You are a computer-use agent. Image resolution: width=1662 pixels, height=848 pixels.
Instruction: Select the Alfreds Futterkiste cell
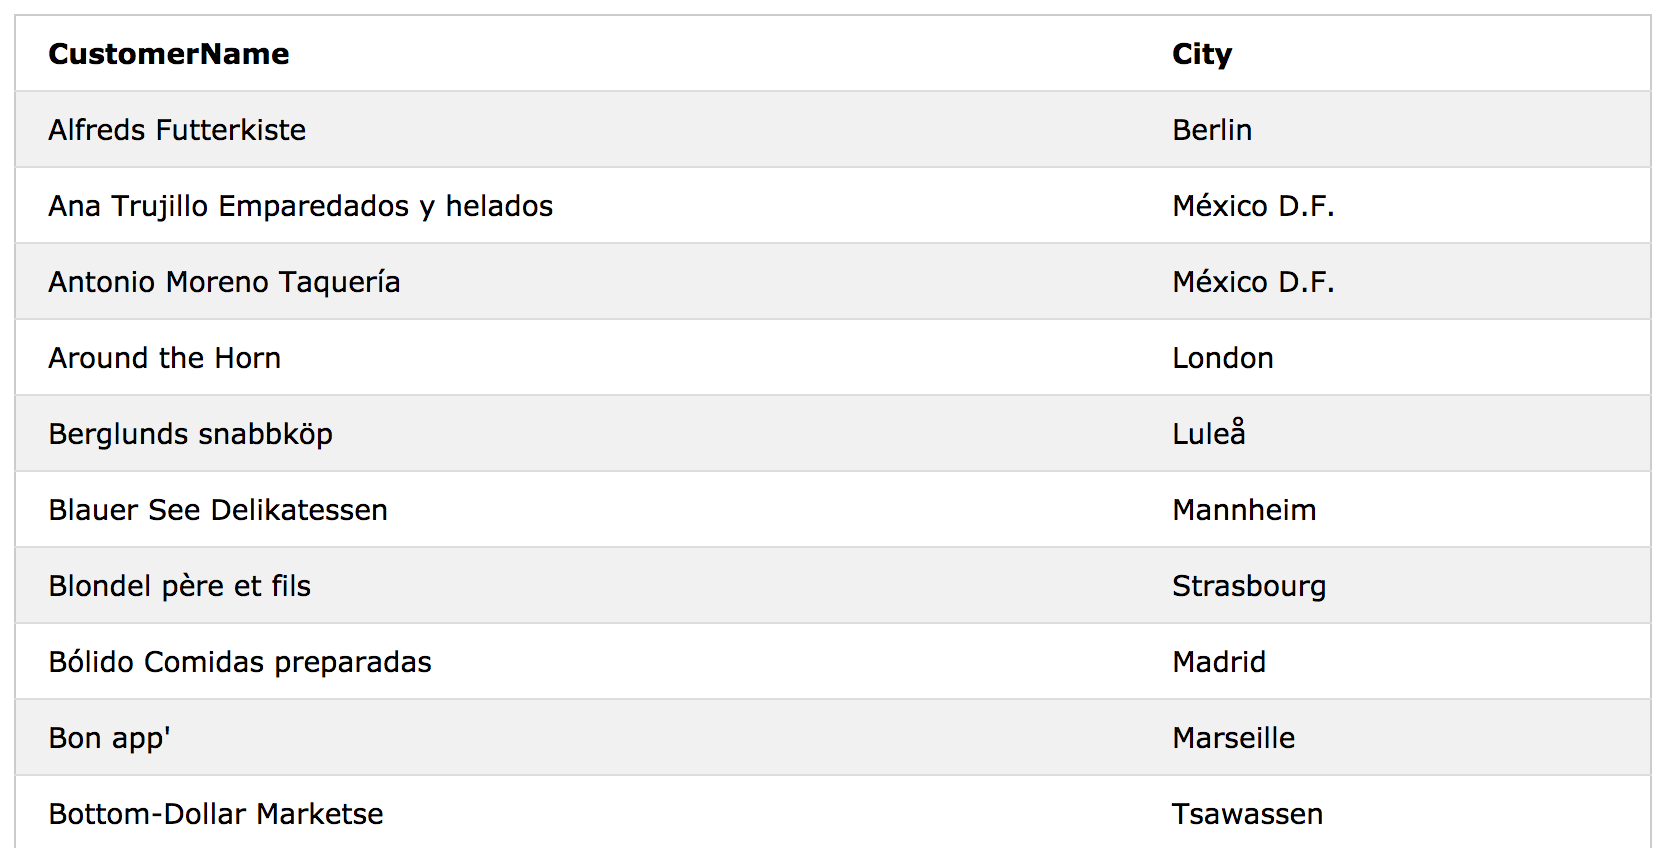177,130
